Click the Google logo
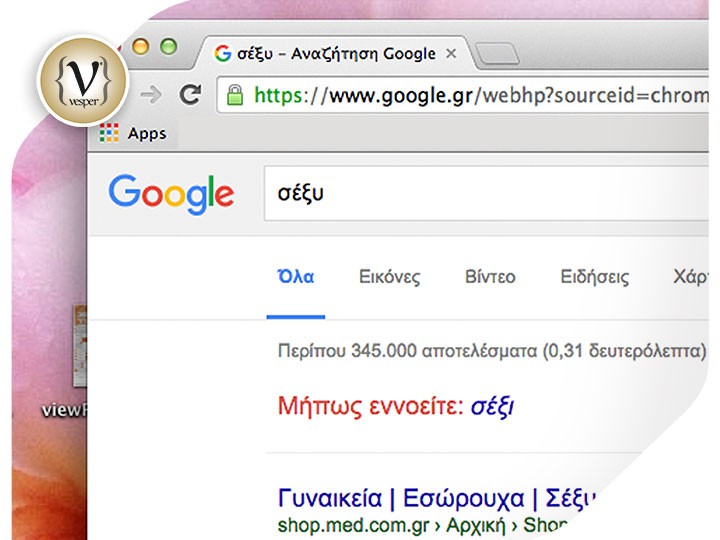Image resolution: width=720 pixels, height=540 pixels. [171, 194]
